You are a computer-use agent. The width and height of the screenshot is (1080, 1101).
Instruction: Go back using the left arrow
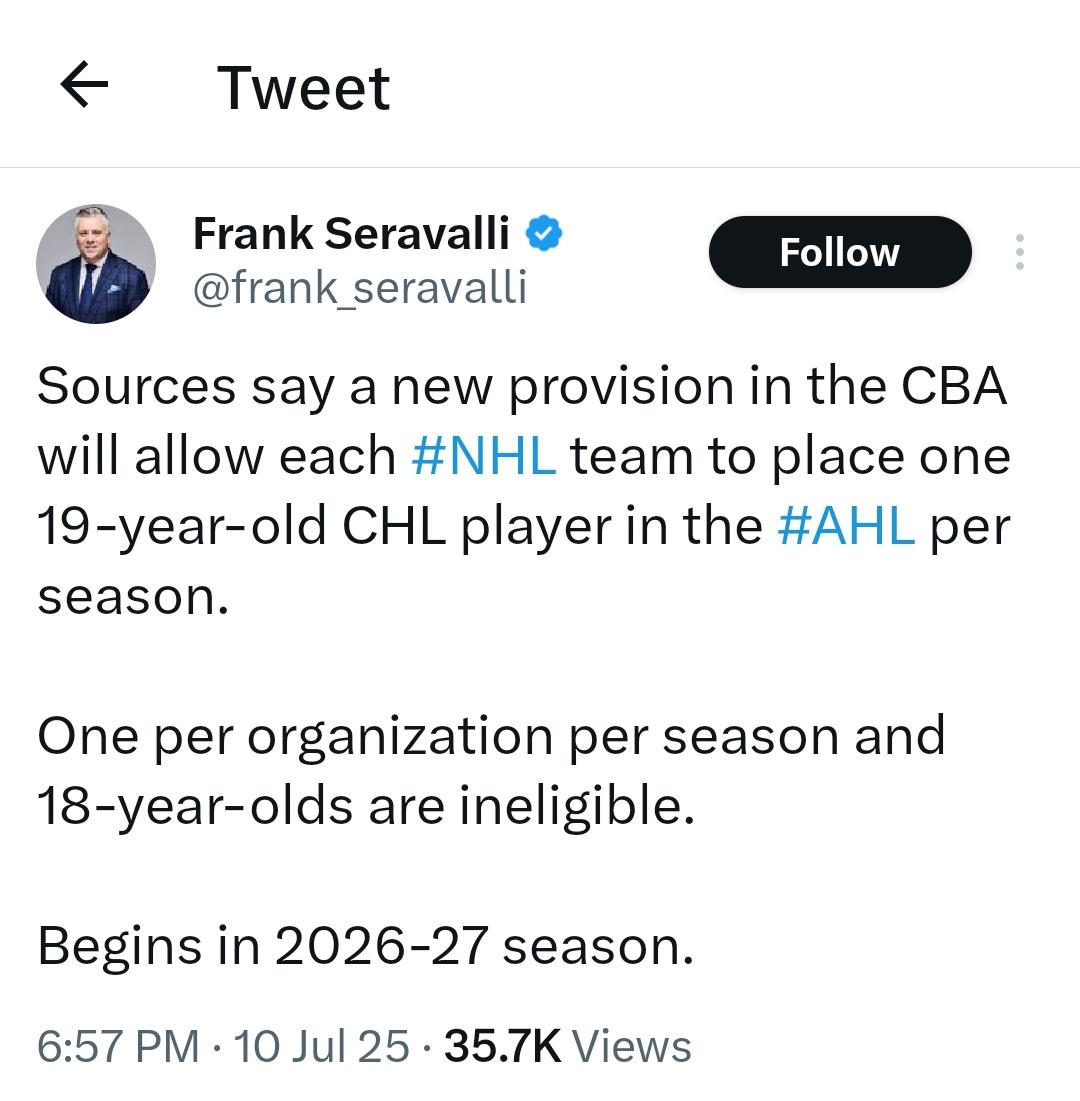click(84, 85)
